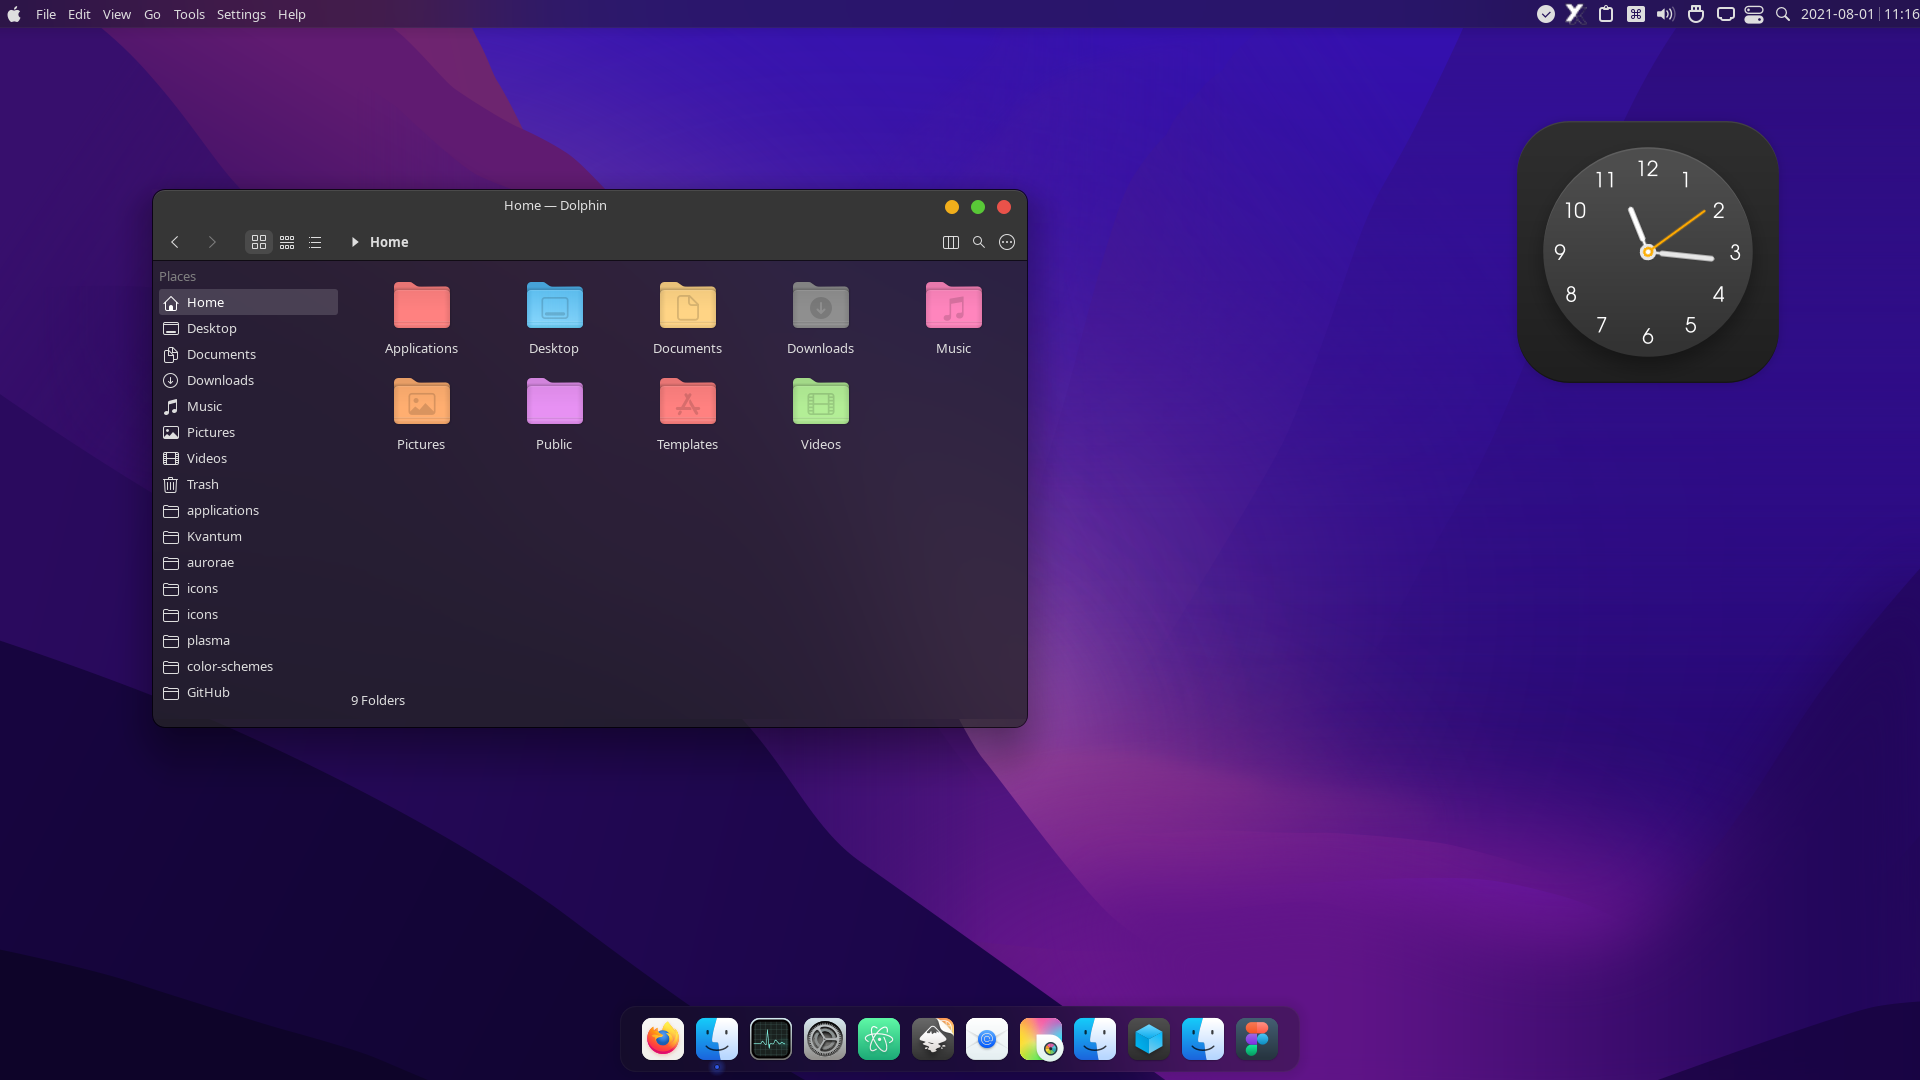The height and width of the screenshot is (1080, 1920).
Task: Switch to Icons view mode
Action: click(x=259, y=242)
